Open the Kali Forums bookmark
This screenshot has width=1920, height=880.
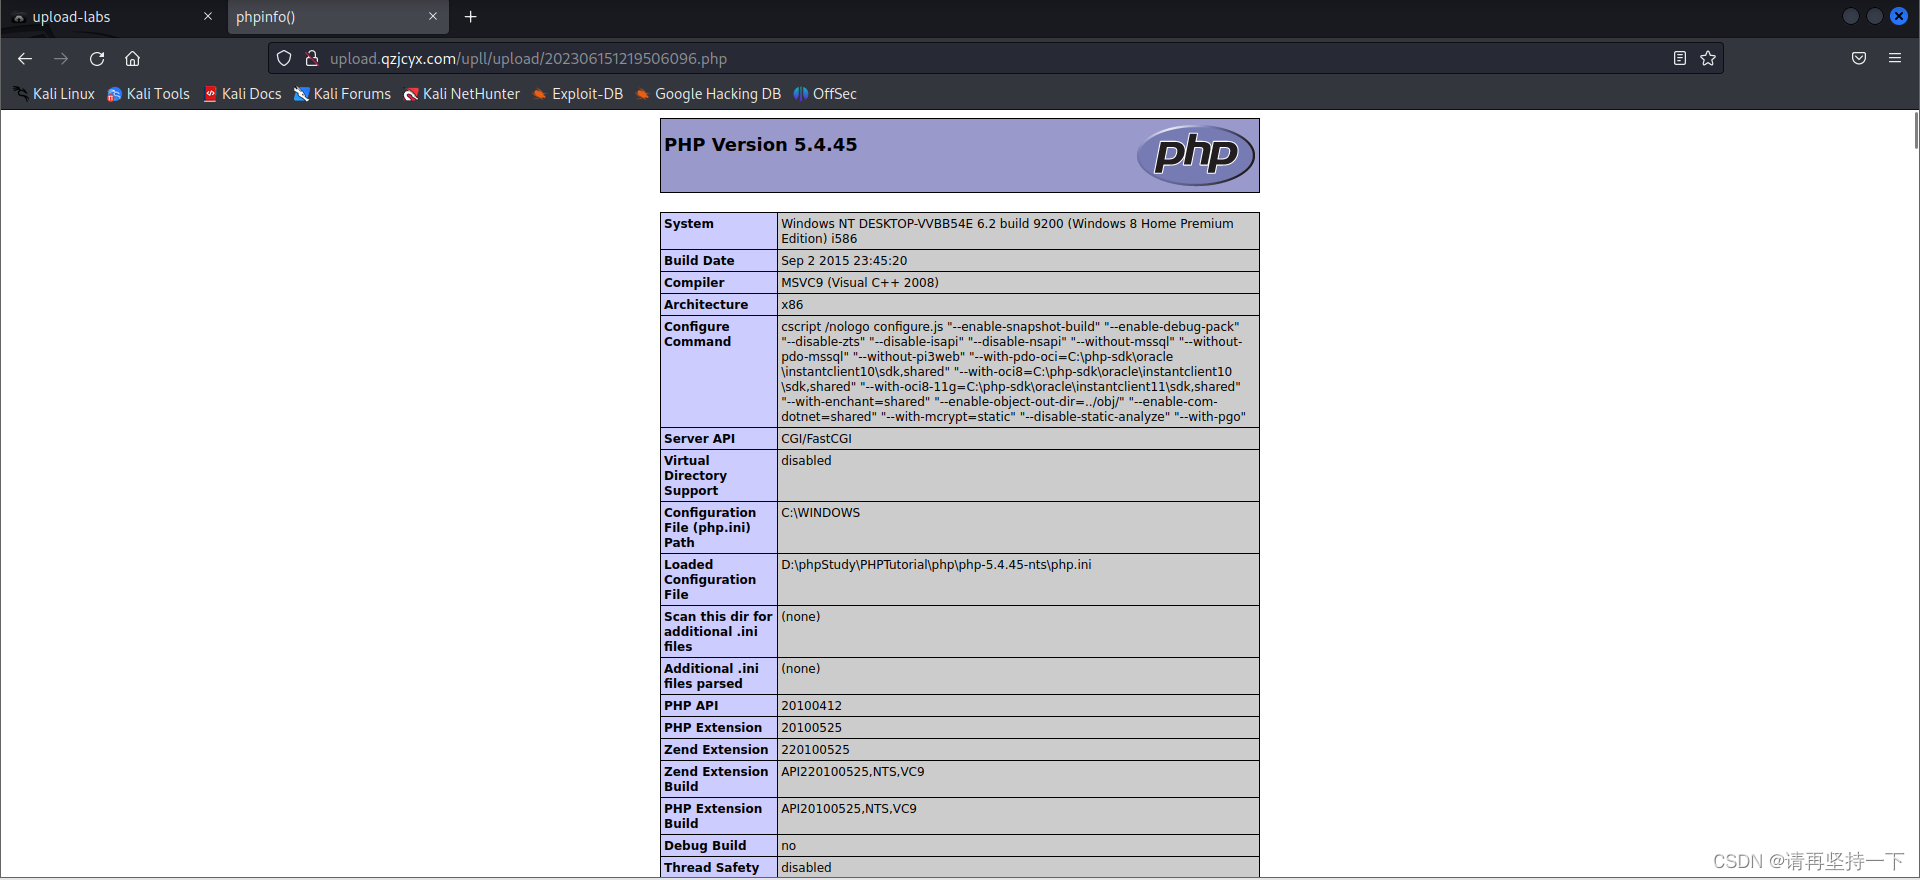[342, 94]
